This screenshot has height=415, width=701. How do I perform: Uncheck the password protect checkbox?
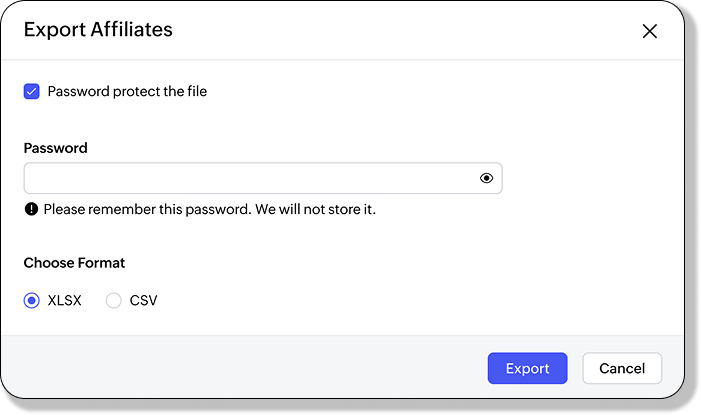pyautogui.click(x=32, y=91)
